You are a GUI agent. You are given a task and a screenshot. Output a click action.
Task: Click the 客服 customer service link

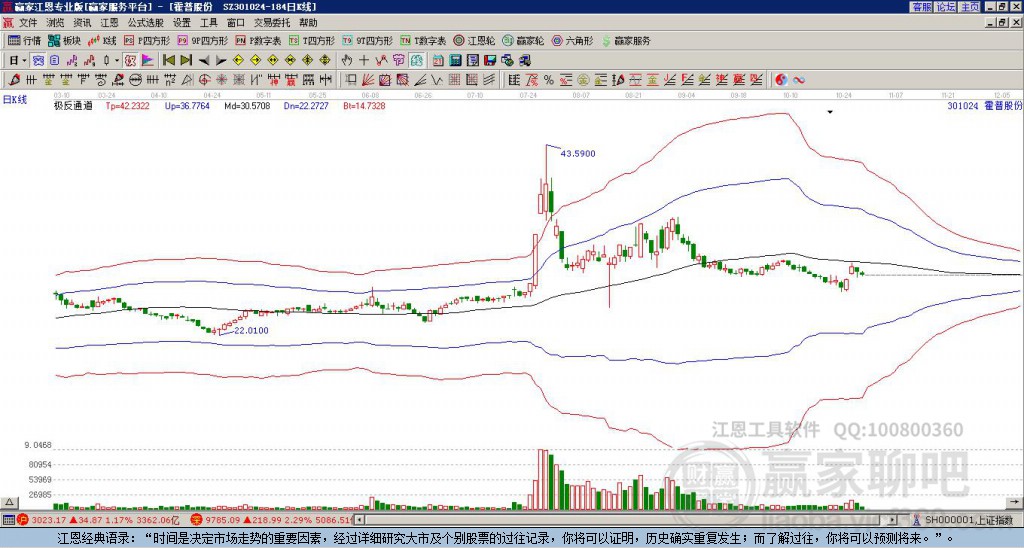pyautogui.click(x=922, y=7)
